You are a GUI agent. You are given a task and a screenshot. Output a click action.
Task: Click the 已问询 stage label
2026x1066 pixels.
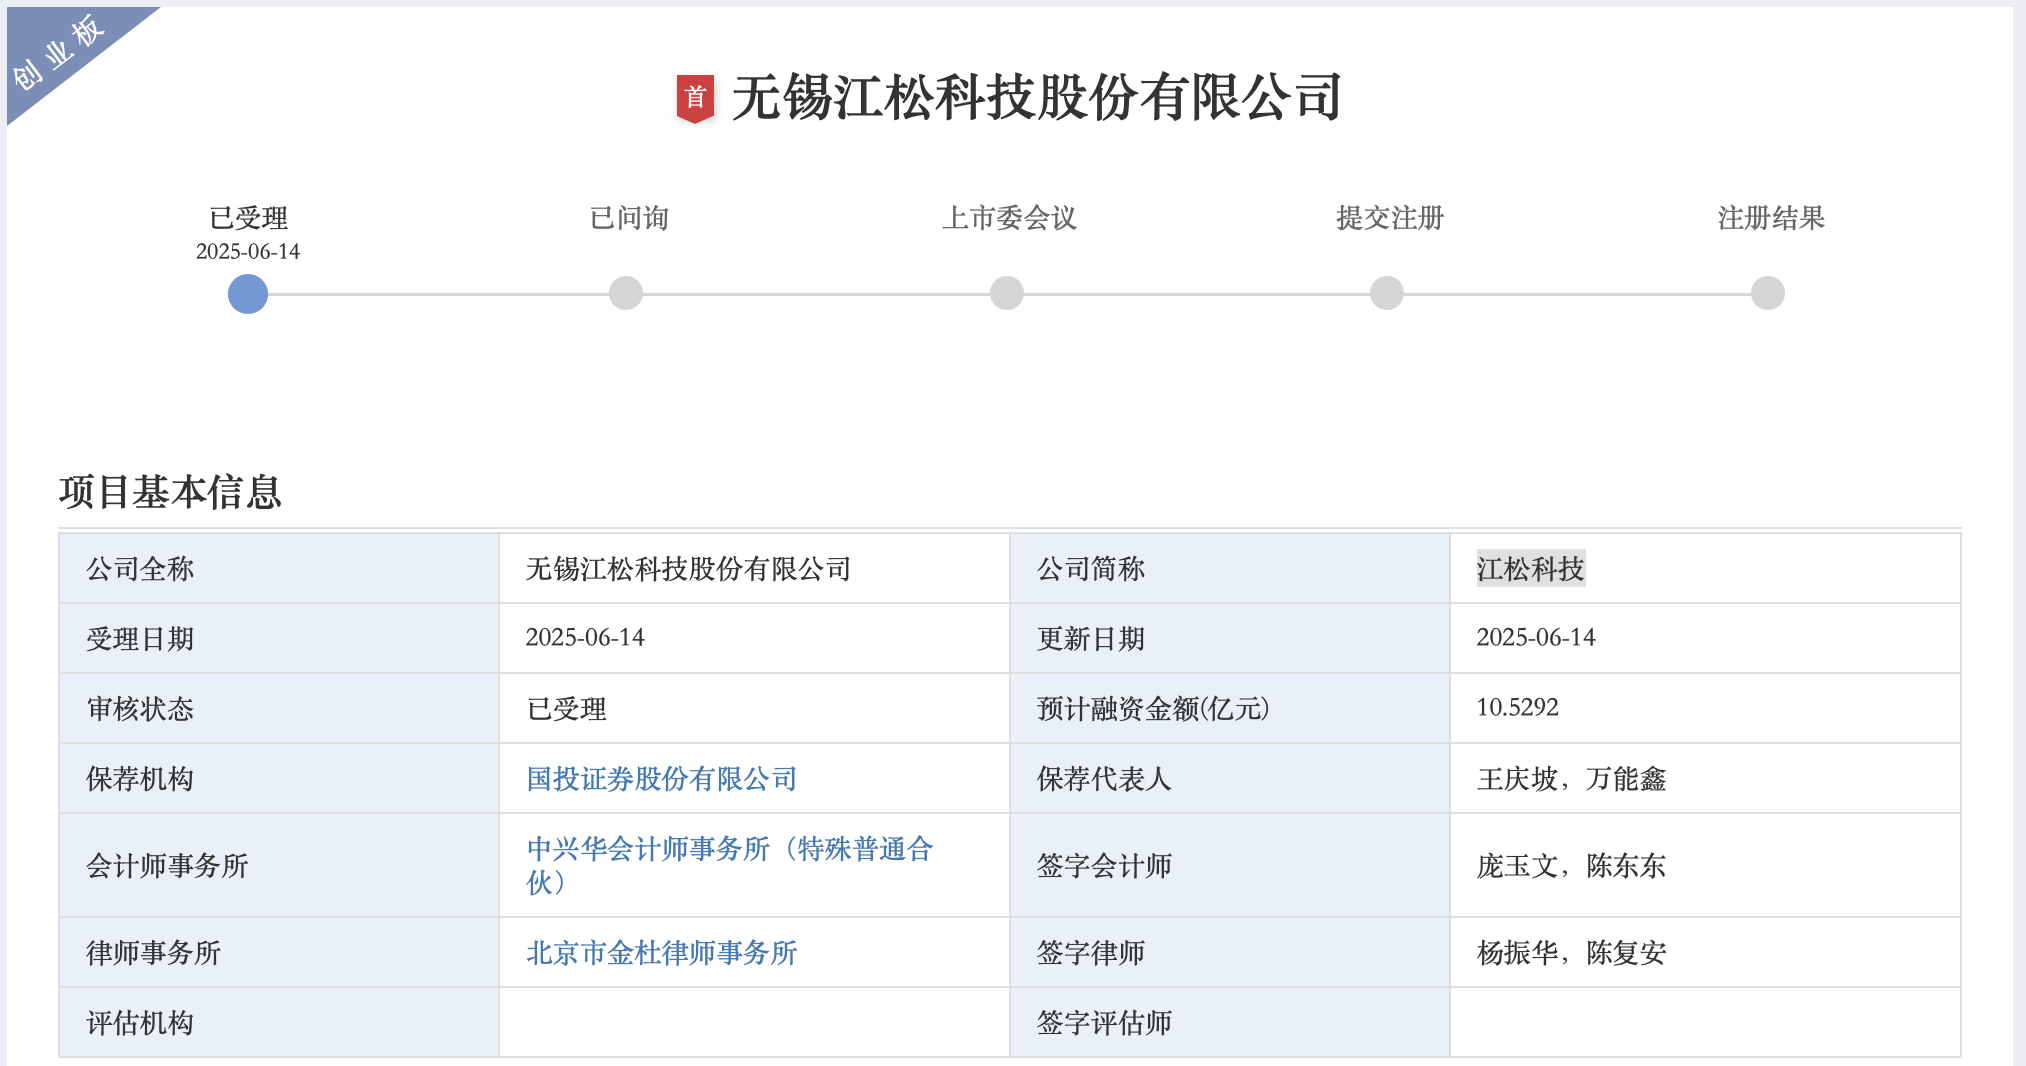tap(629, 218)
